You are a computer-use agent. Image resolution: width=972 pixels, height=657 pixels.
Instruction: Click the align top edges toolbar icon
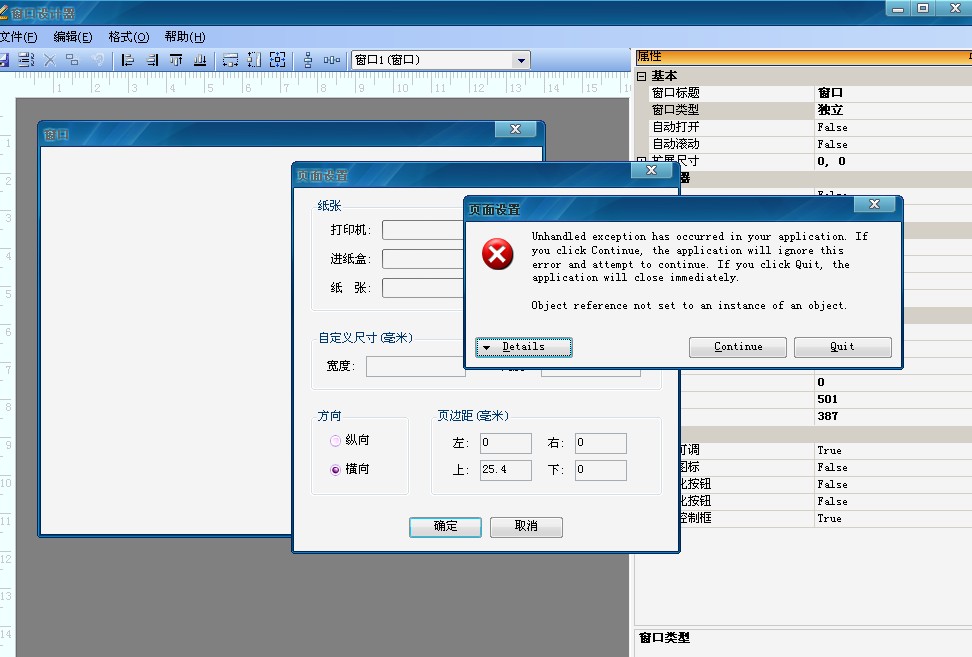pos(176,60)
